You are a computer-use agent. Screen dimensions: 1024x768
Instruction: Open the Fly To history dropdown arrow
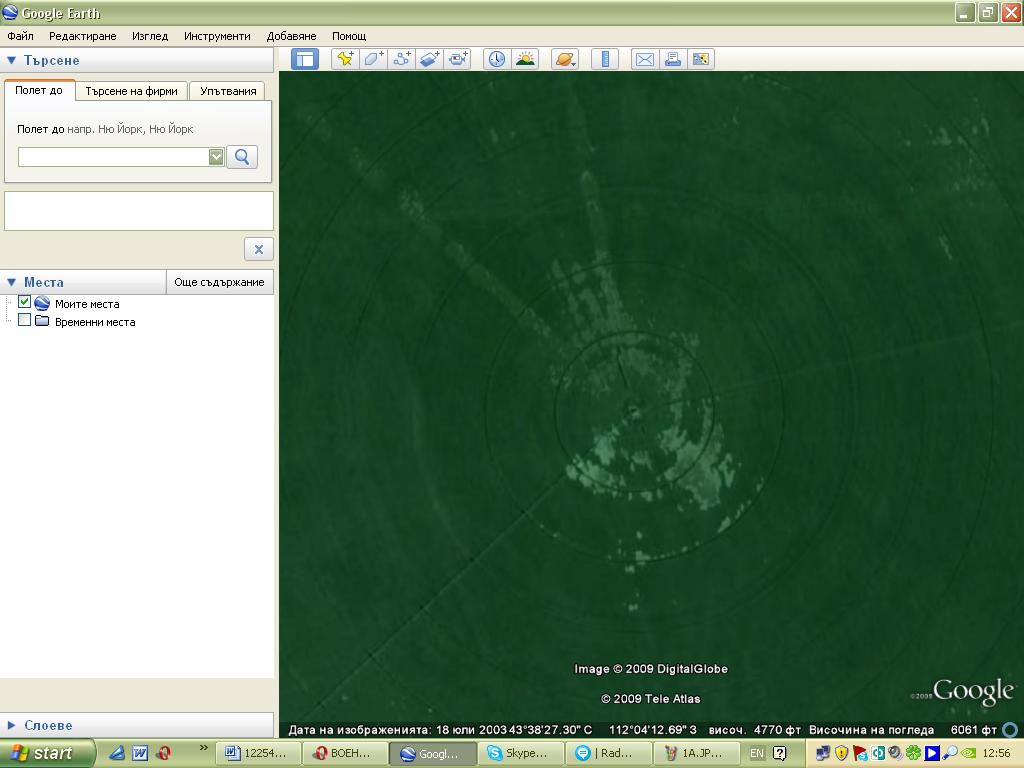pos(216,157)
